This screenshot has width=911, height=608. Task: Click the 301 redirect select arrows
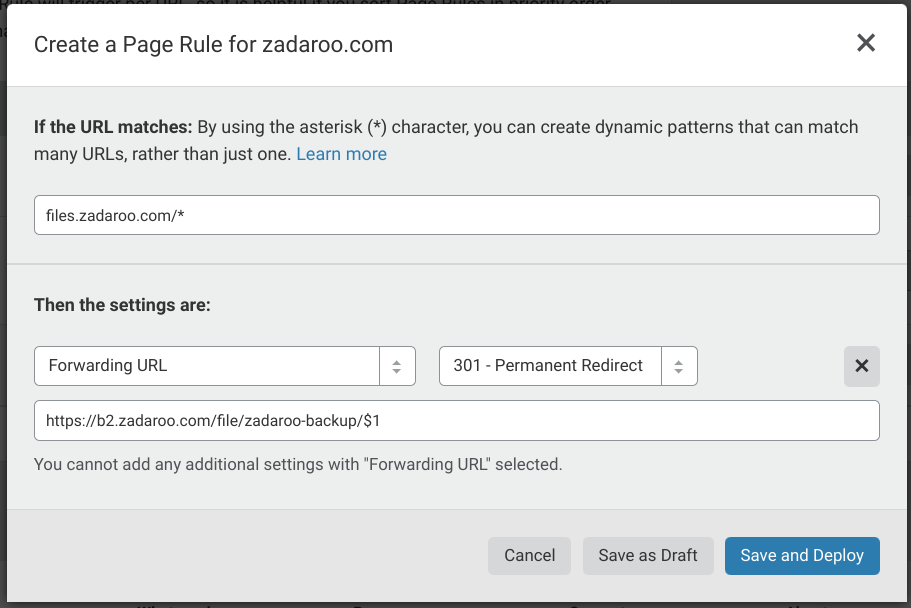679,366
